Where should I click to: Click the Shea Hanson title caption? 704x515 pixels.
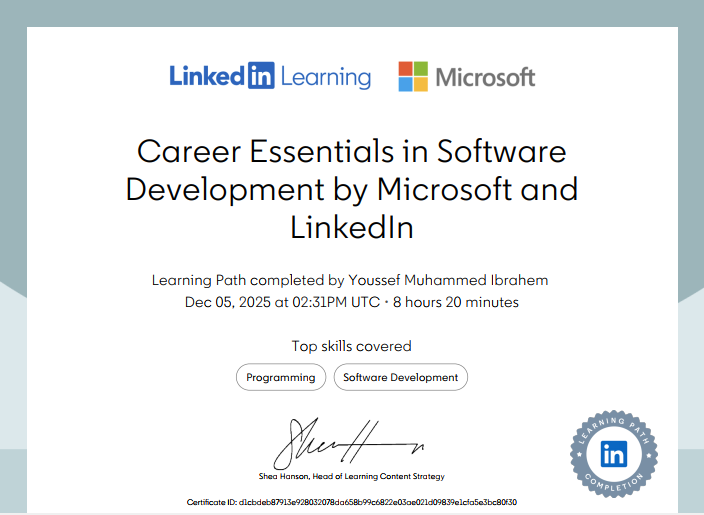pyautogui.click(x=352, y=476)
